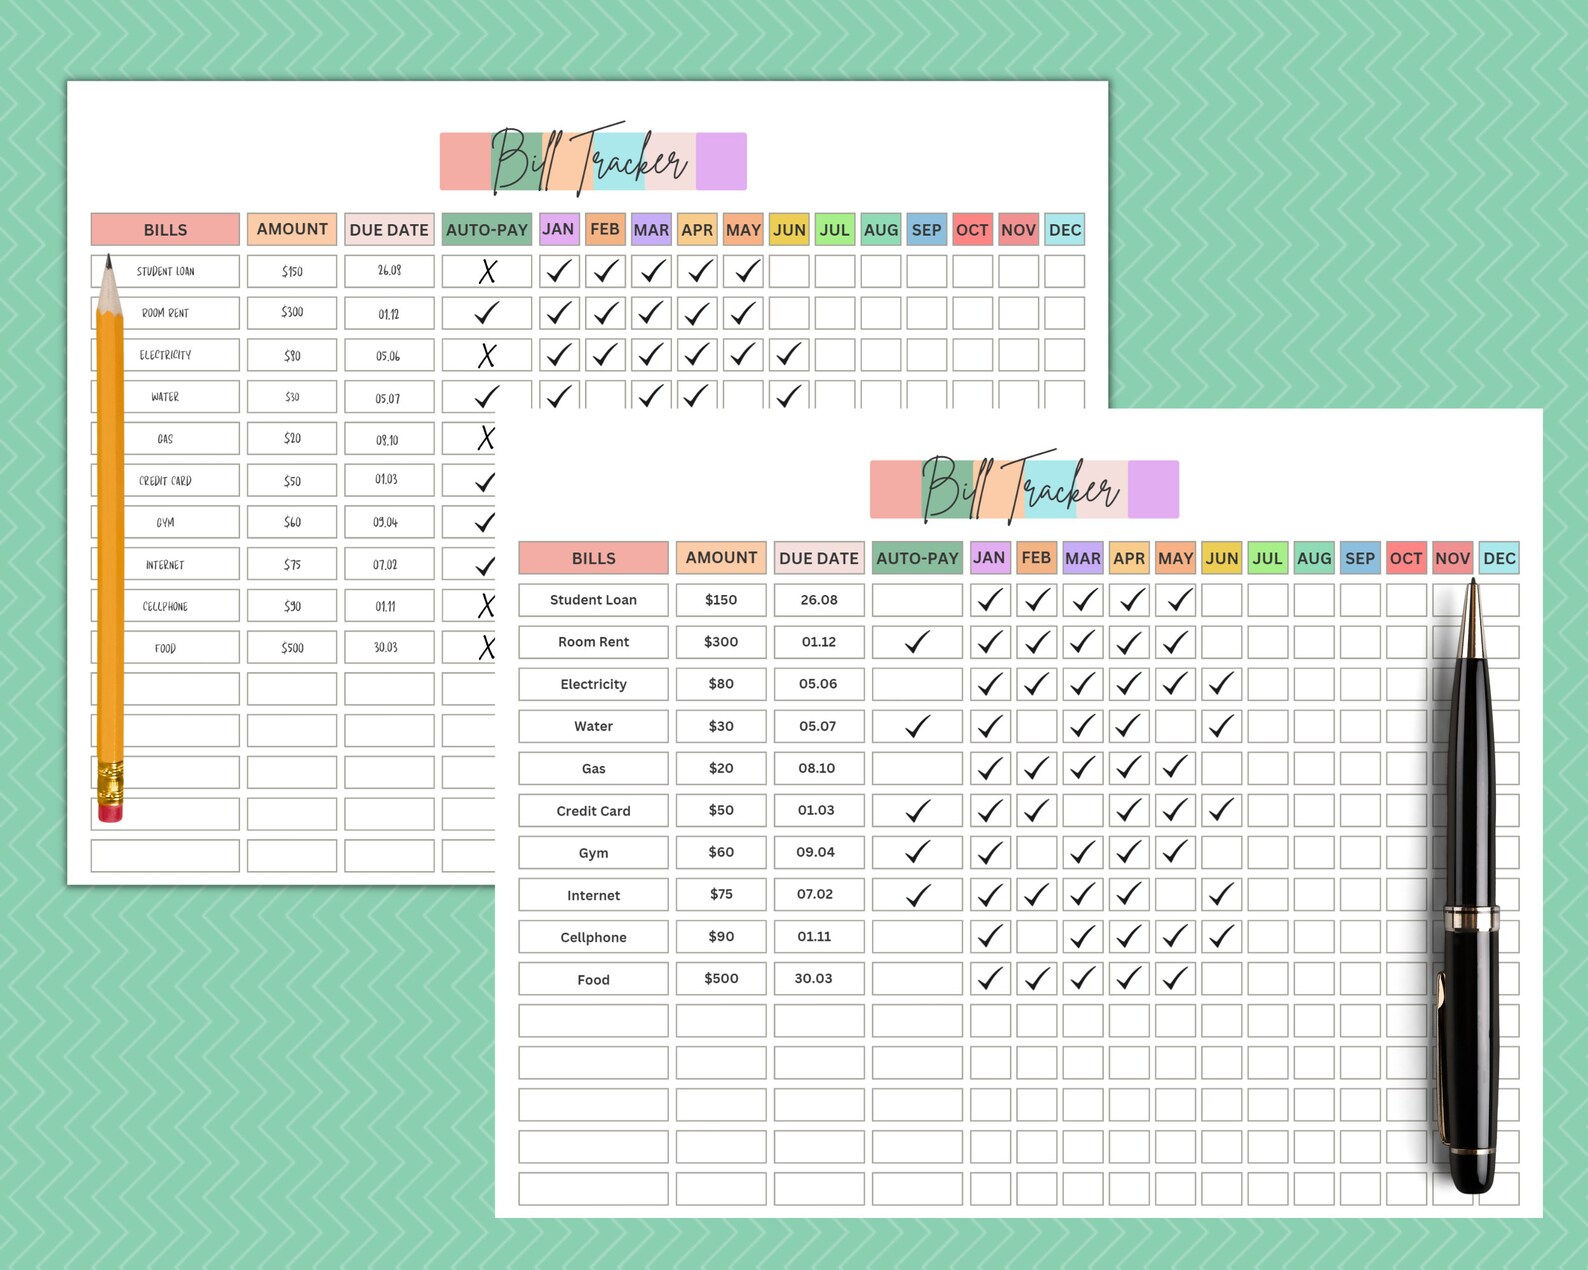This screenshot has height=1270, width=1588.
Task: Toggle Cellphone JAN checkmark on front sheet
Action: click(990, 936)
